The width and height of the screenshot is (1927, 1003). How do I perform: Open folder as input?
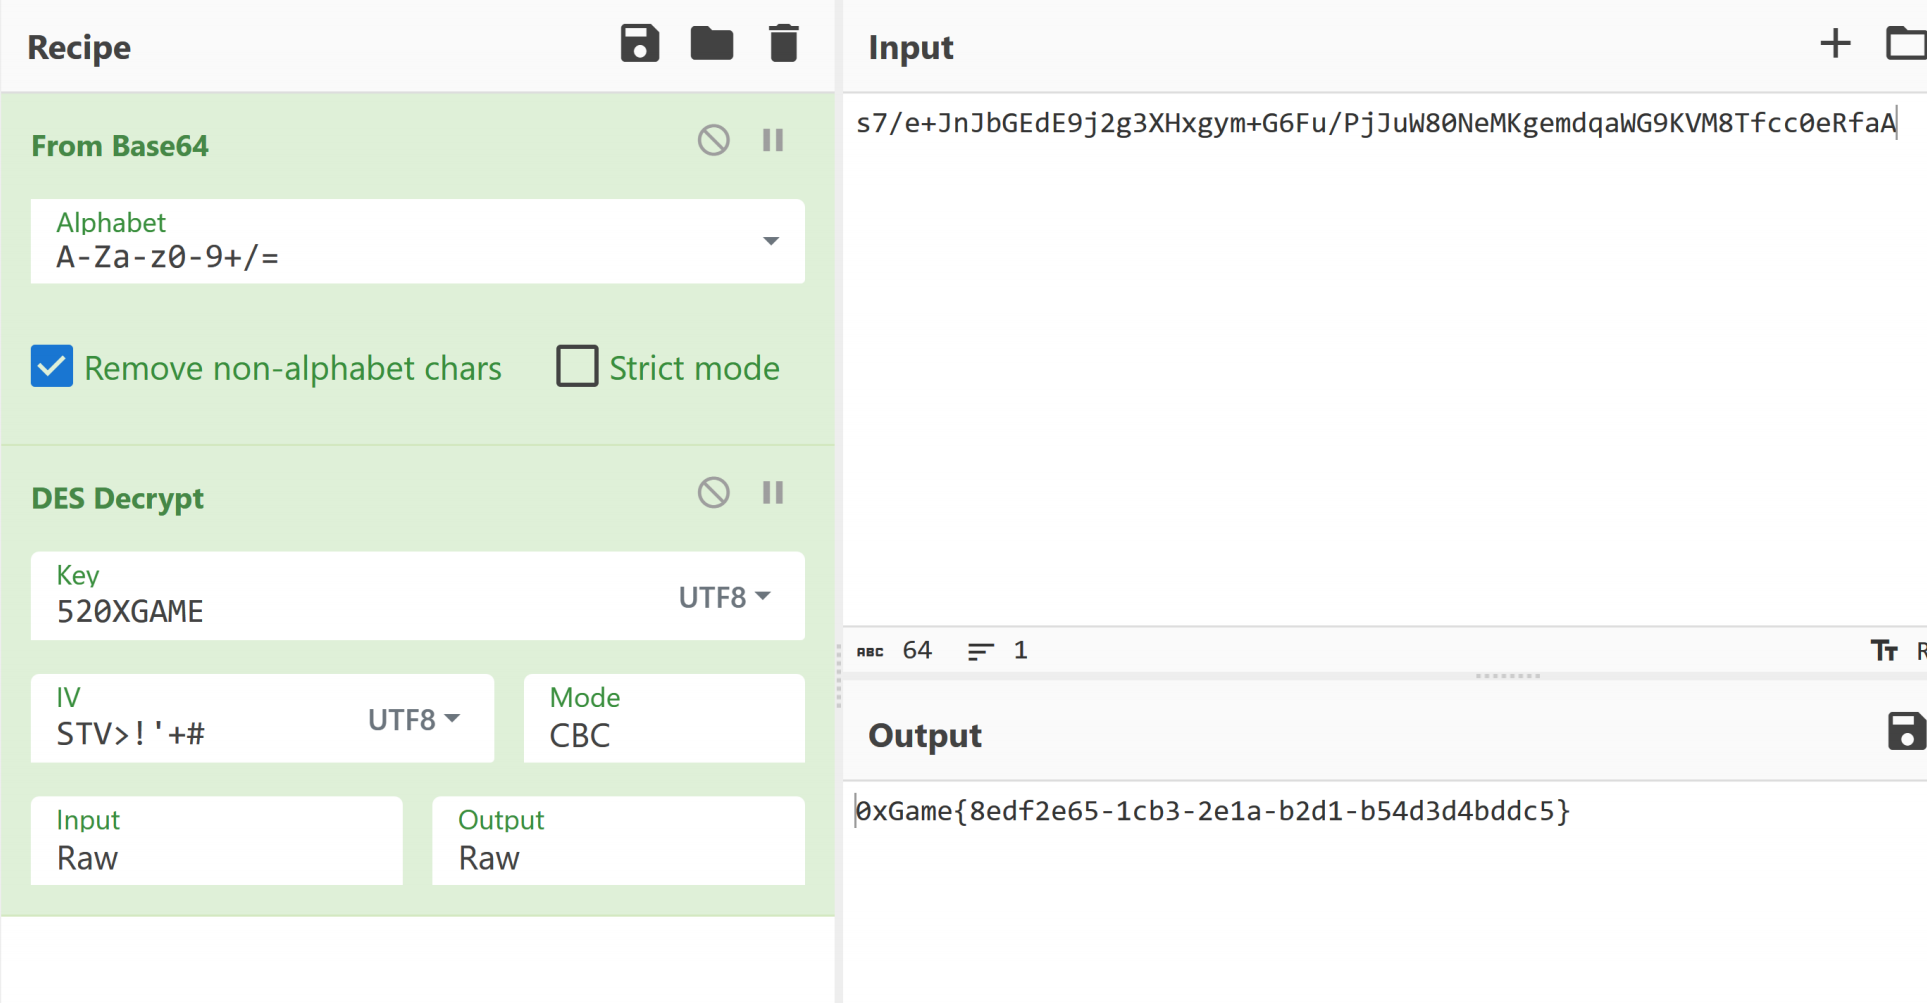click(x=1905, y=44)
